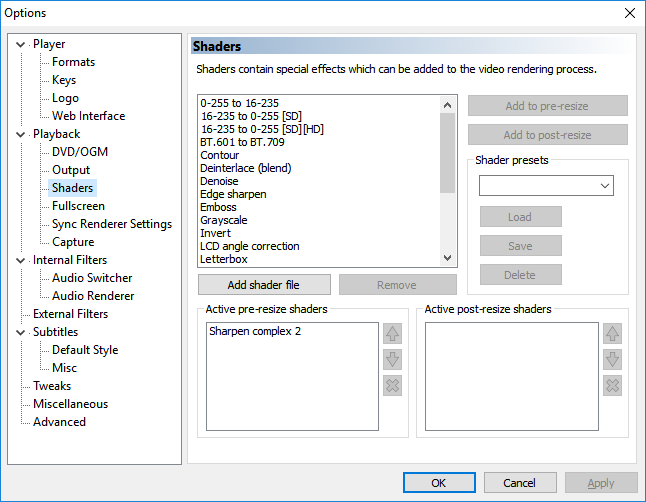646x502 pixels.
Task: Open the Advanced settings page
Action: click(x=59, y=422)
